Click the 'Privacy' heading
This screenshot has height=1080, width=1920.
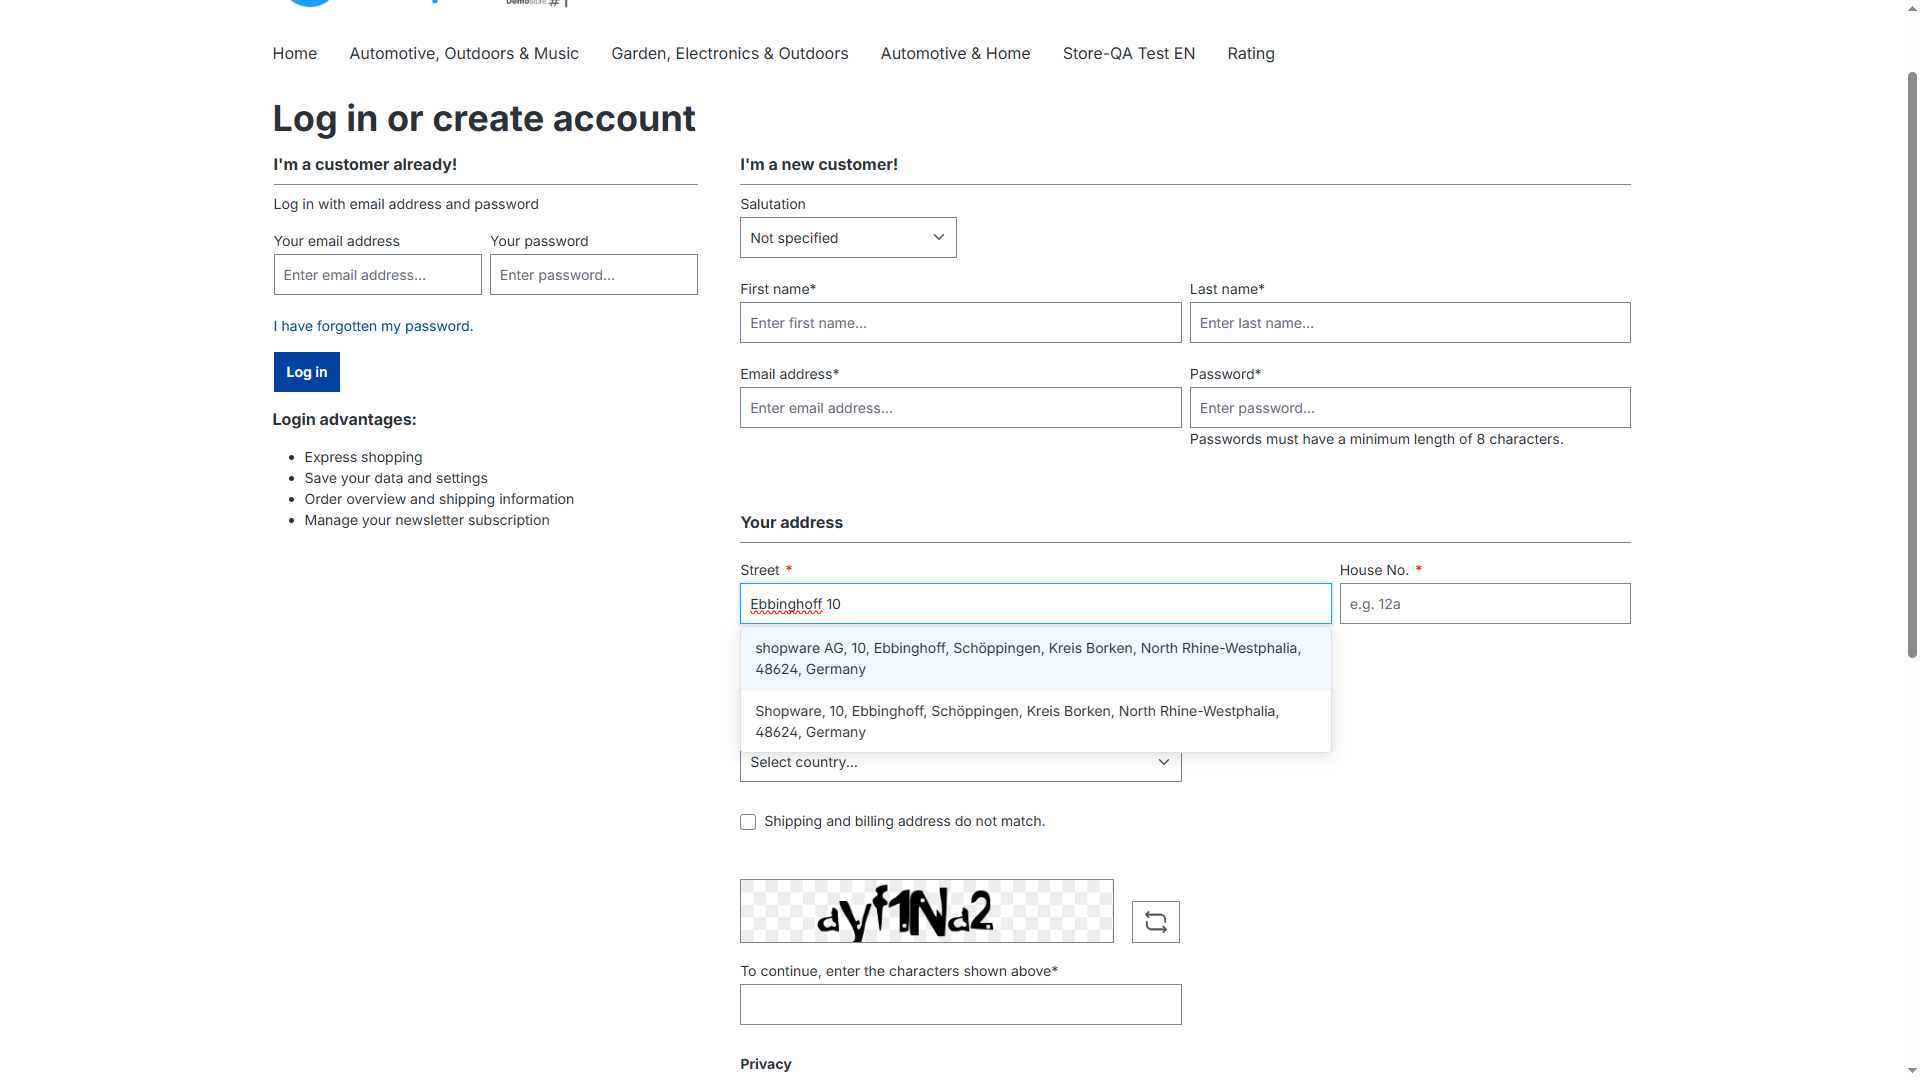pyautogui.click(x=766, y=1064)
